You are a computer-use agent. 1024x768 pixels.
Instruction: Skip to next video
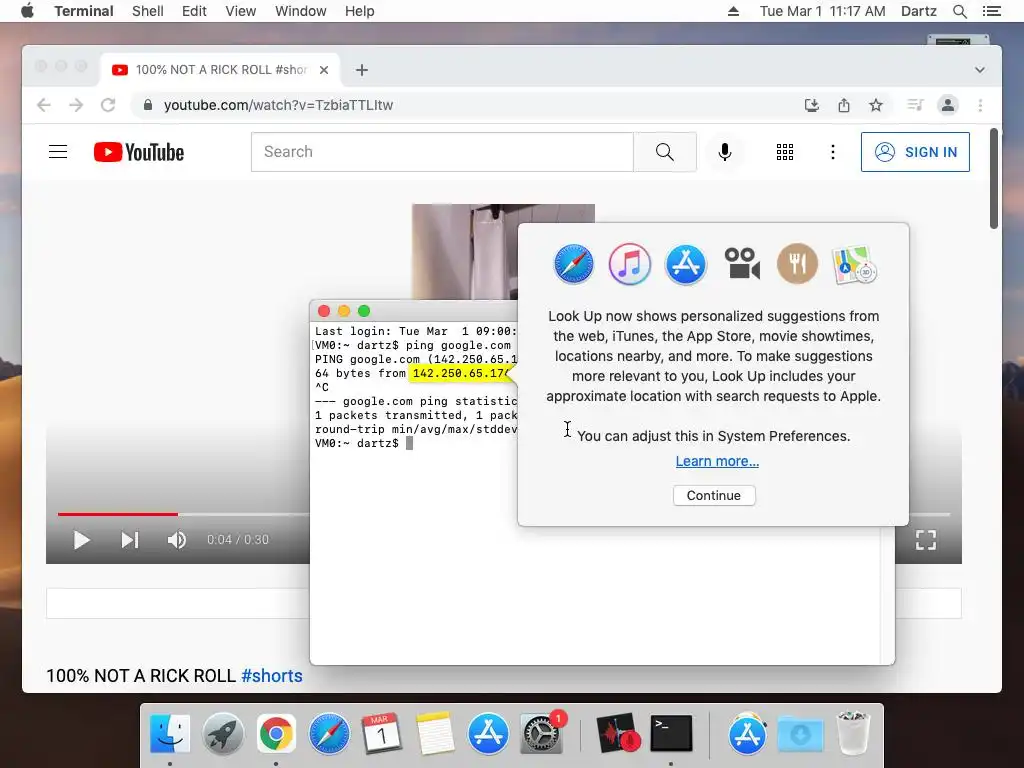(x=129, y=540)
